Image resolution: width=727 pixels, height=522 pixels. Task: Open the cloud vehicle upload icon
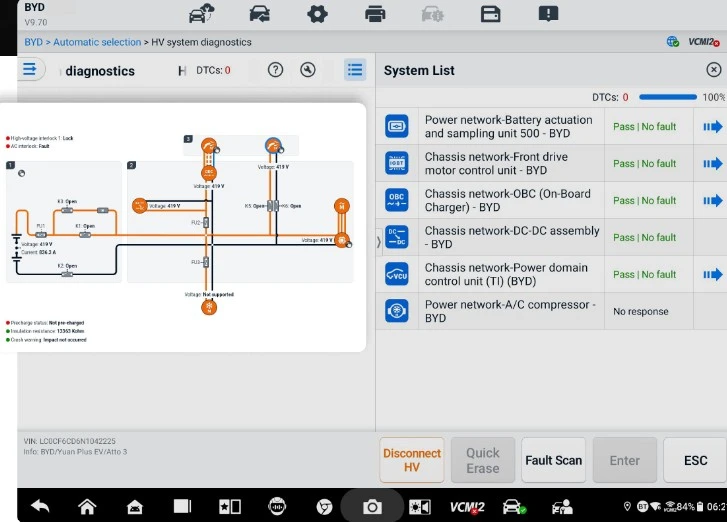[x=201, y=13]
